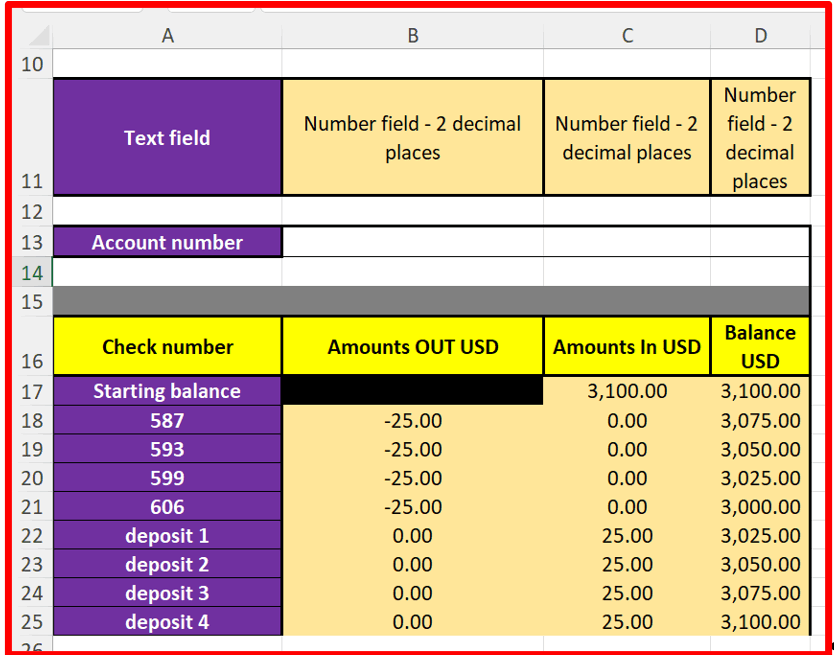Select row 17 header
This screenshot has height=655, width=834.
click(32, 391)
